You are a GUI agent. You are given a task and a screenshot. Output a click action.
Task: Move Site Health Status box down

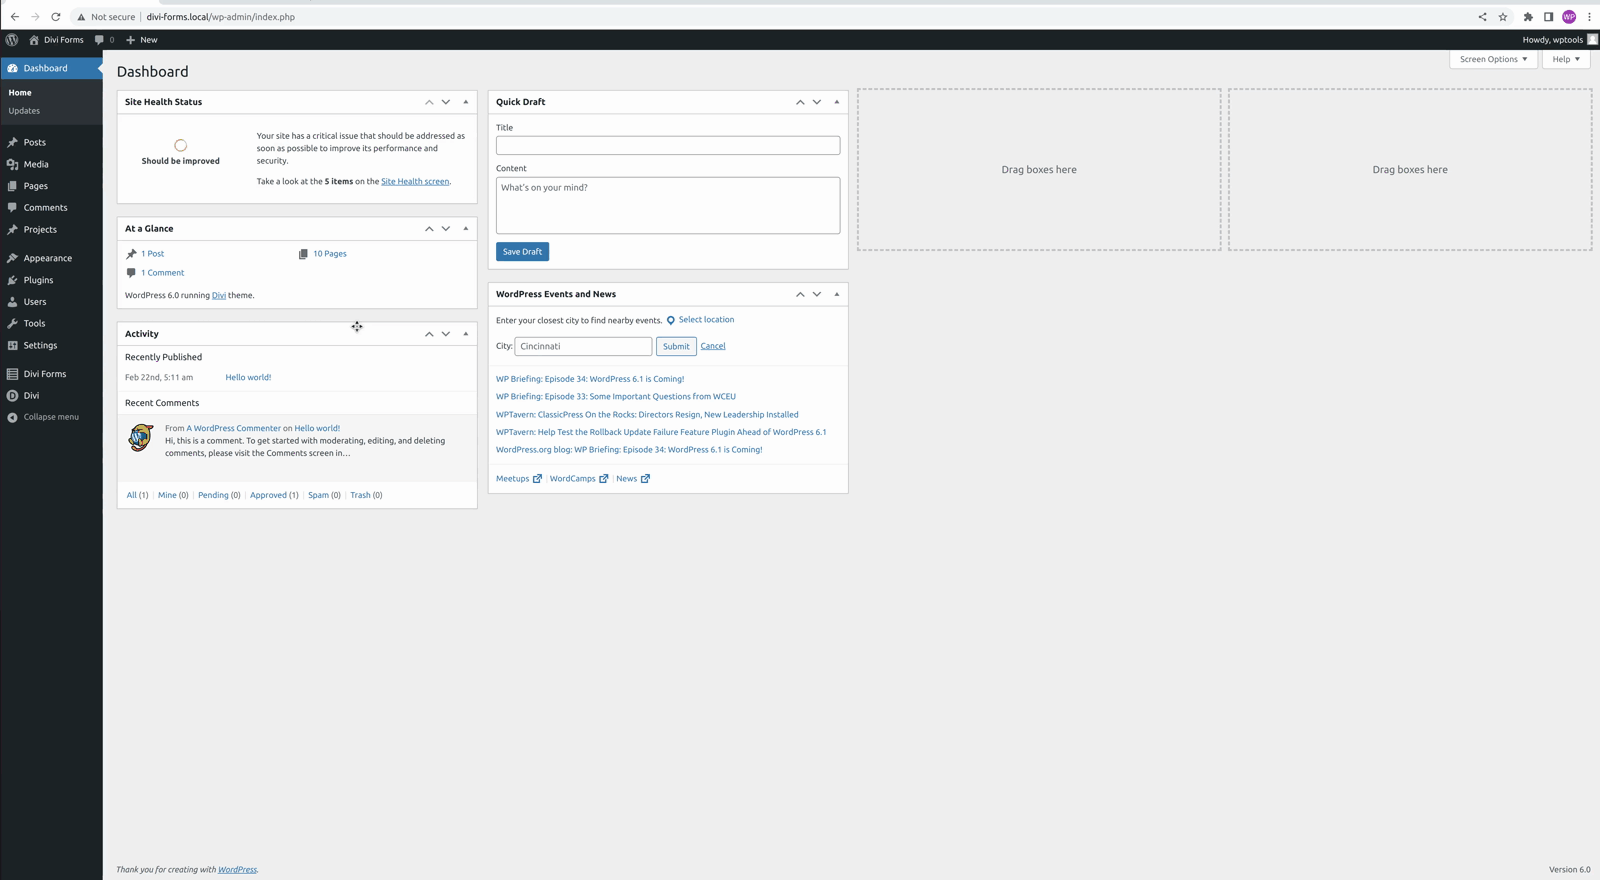pos(446,102)
